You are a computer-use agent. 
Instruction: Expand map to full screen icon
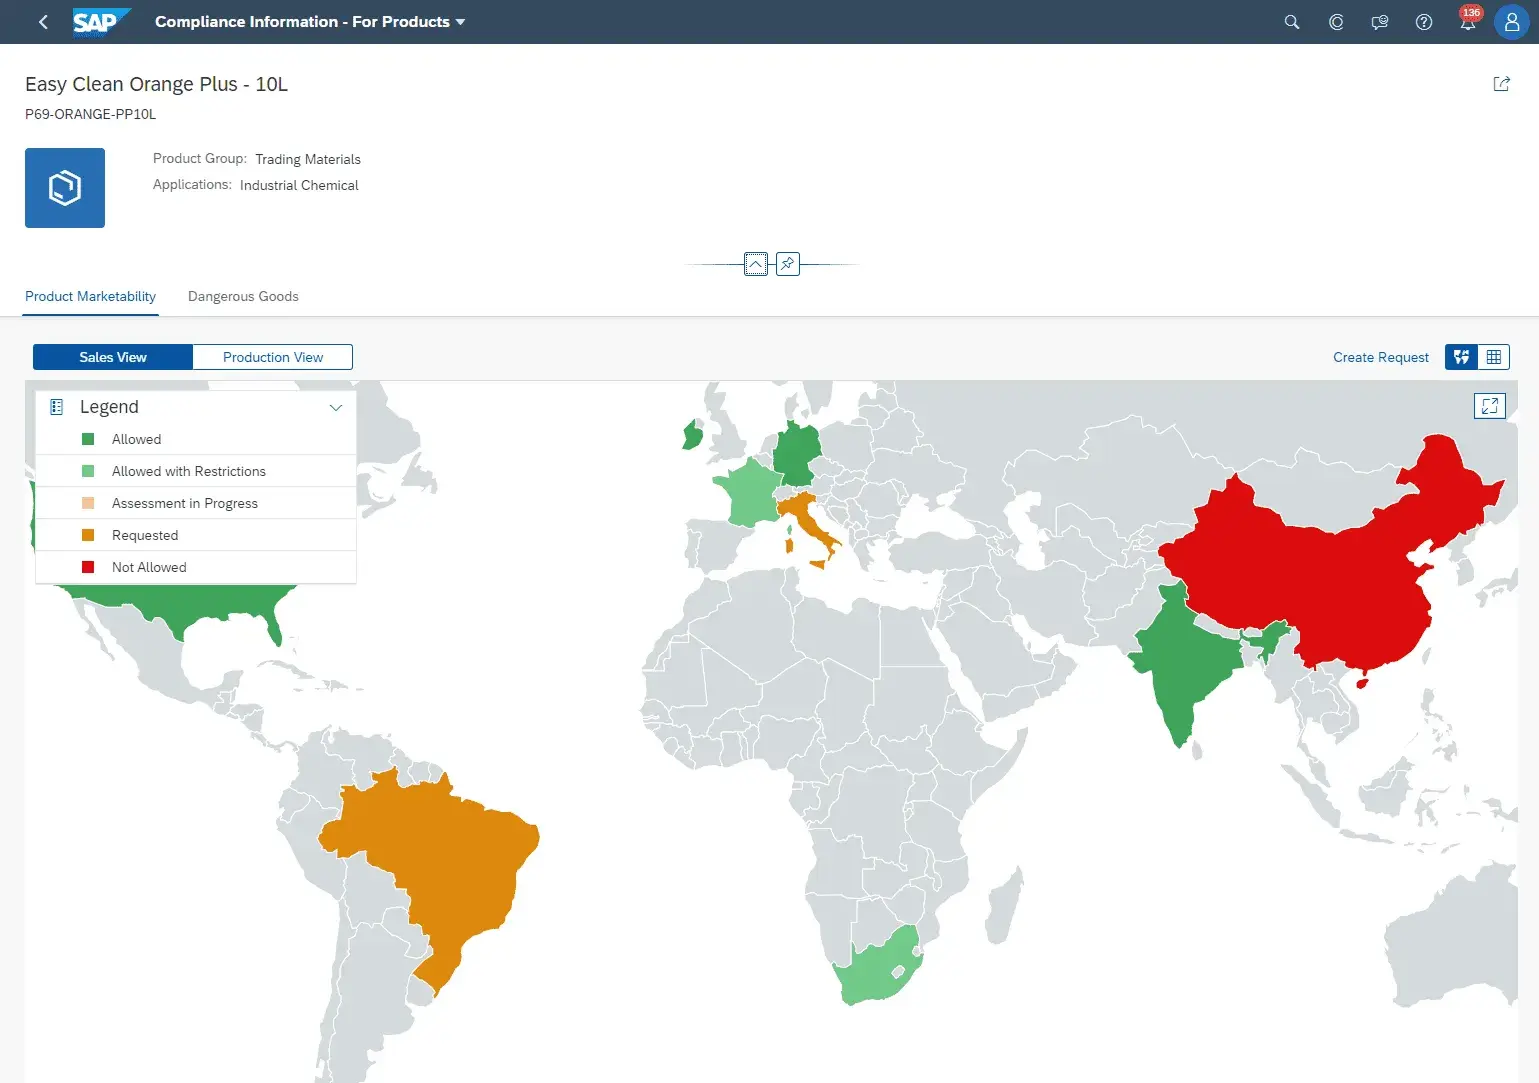(x=1490, y=405)
